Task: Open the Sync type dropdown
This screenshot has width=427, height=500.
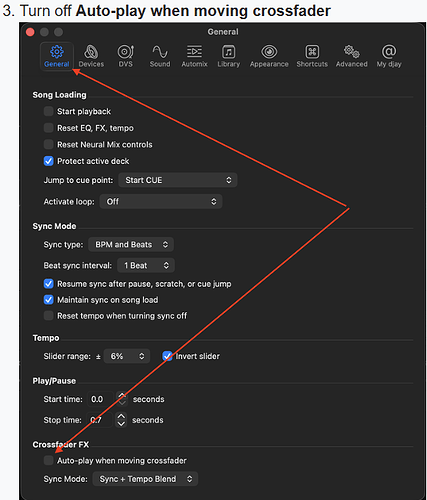Action: [x=131, y=244]
